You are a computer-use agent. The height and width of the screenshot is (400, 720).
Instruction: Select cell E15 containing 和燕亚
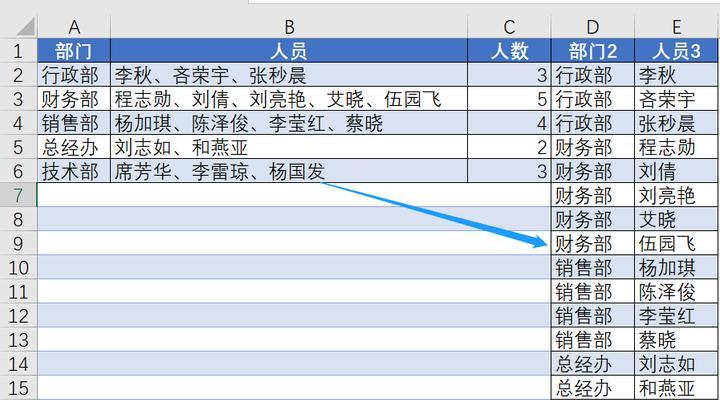pyautogui.click(x=677, y=388)
